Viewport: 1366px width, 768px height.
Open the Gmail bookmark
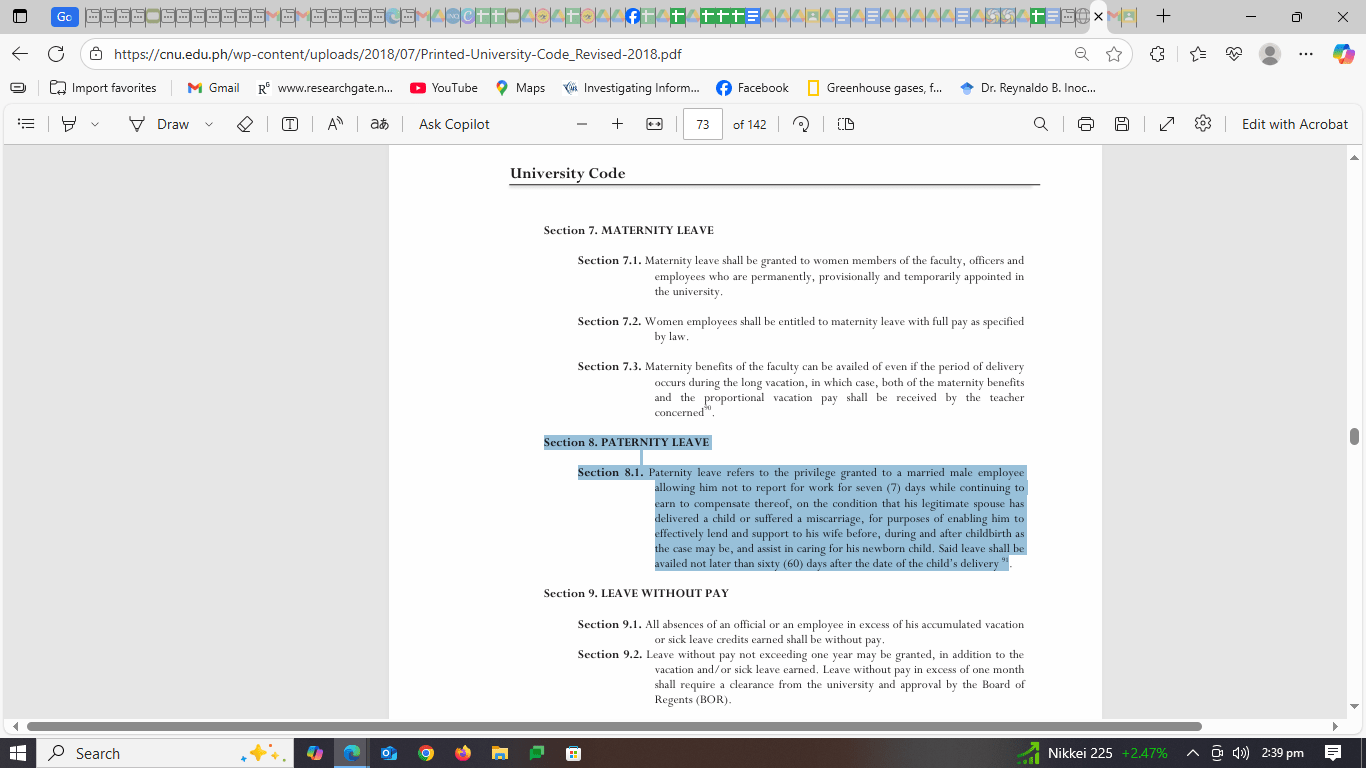coord(213,88)
